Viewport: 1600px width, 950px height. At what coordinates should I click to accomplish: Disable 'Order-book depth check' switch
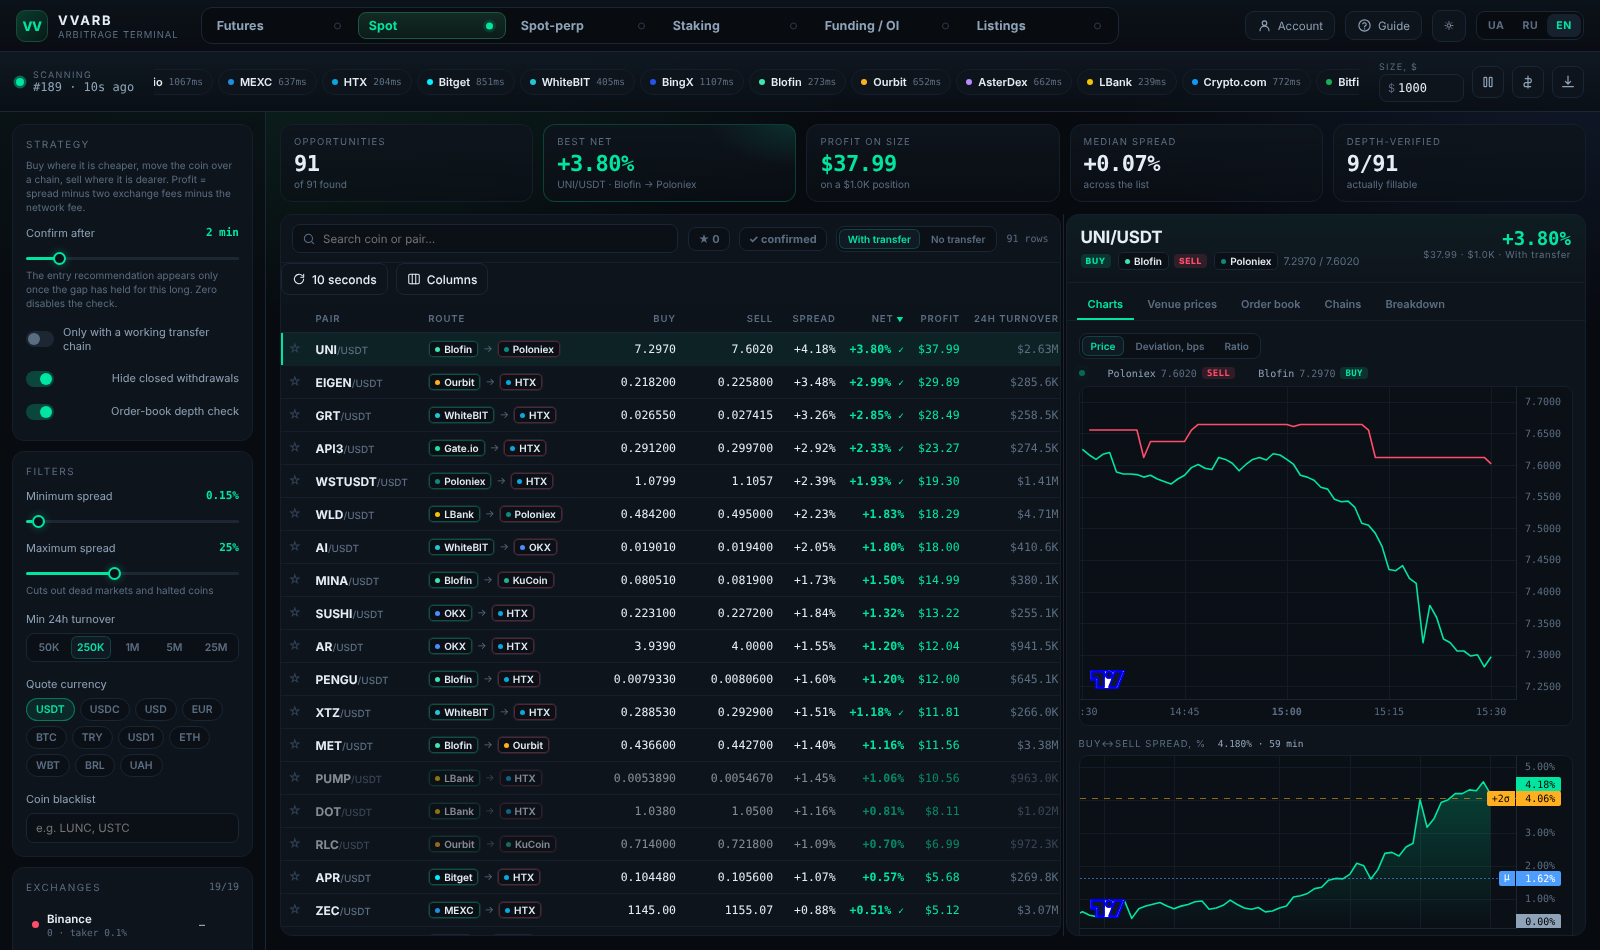click(40, 412)
